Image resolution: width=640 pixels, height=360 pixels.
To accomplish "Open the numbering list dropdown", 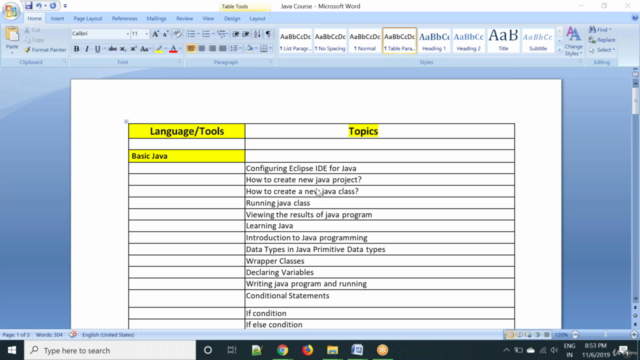I will click(x=213, y=34).
